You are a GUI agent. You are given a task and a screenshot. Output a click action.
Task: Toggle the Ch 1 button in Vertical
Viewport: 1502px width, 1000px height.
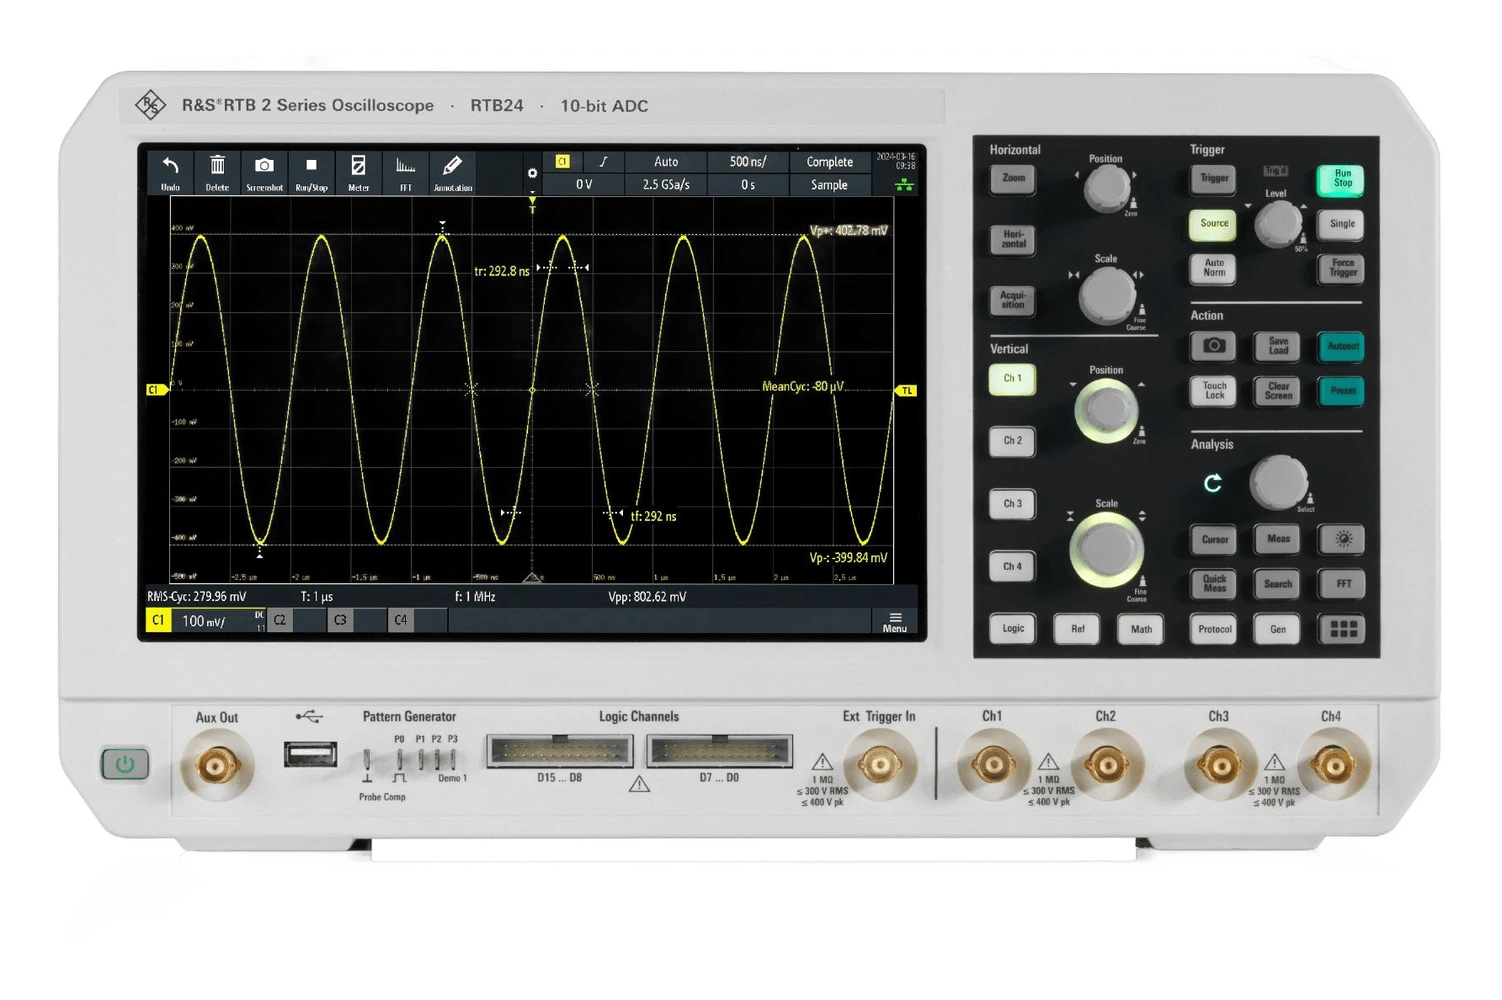[1012, 379]
